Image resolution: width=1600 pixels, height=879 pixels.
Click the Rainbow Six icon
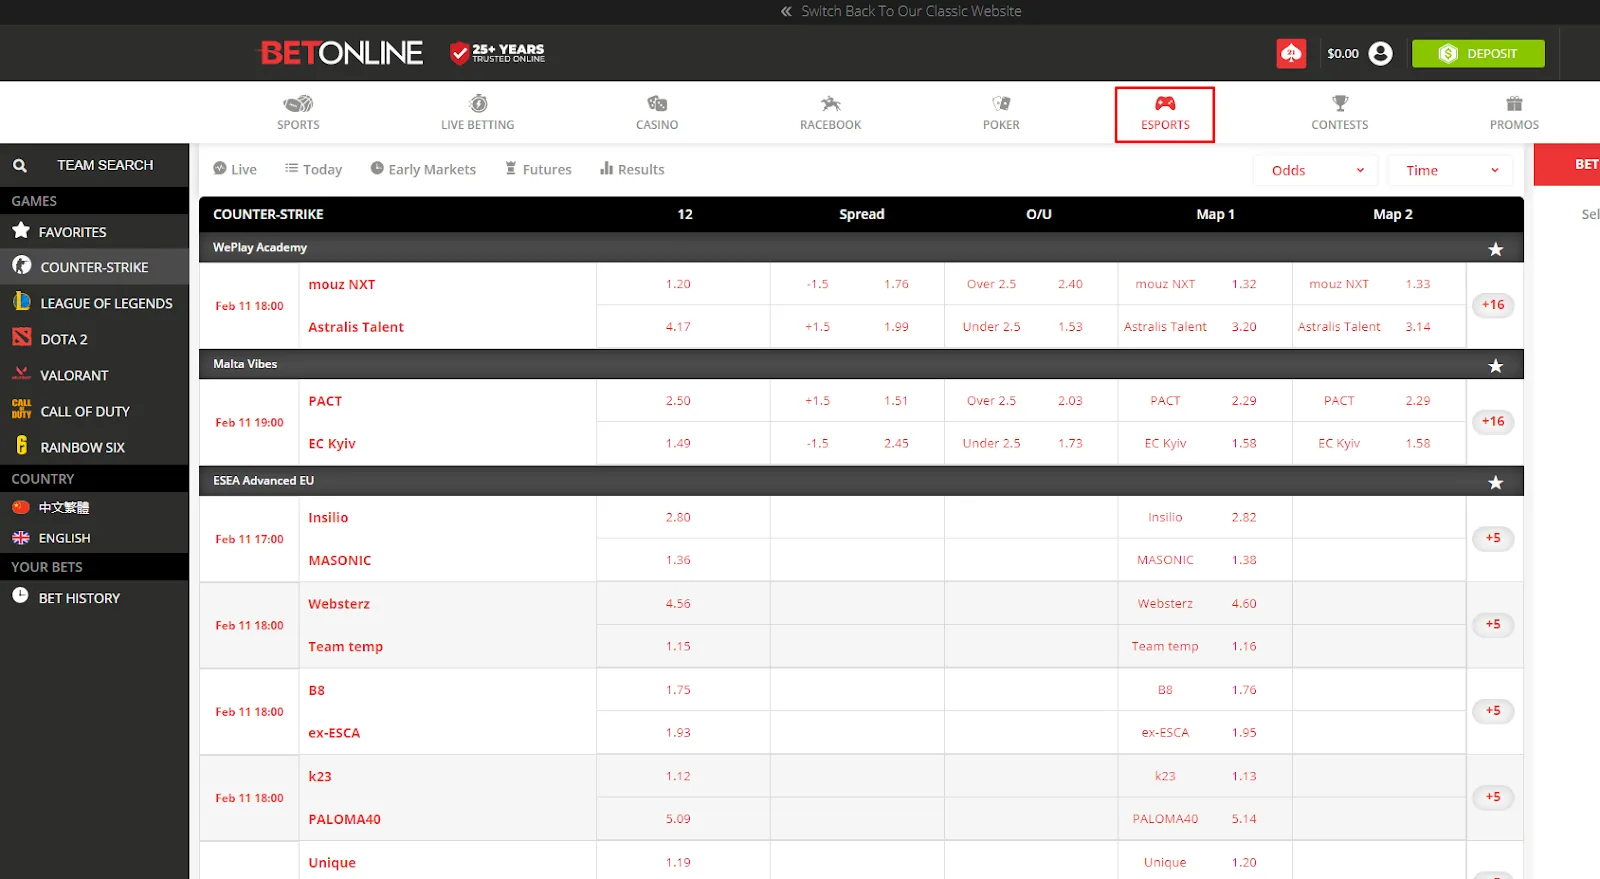tap(22, 446)
